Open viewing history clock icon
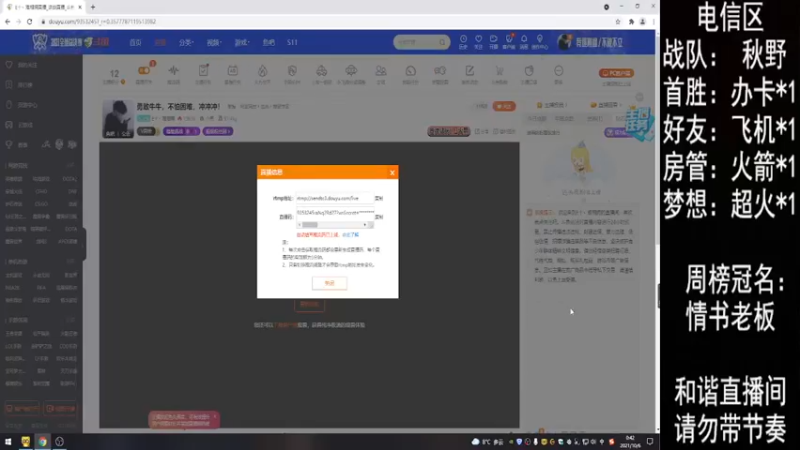Image resolution: width=800 pixels, height=450 pixels. pyautogui.click(x=463, y=41)
